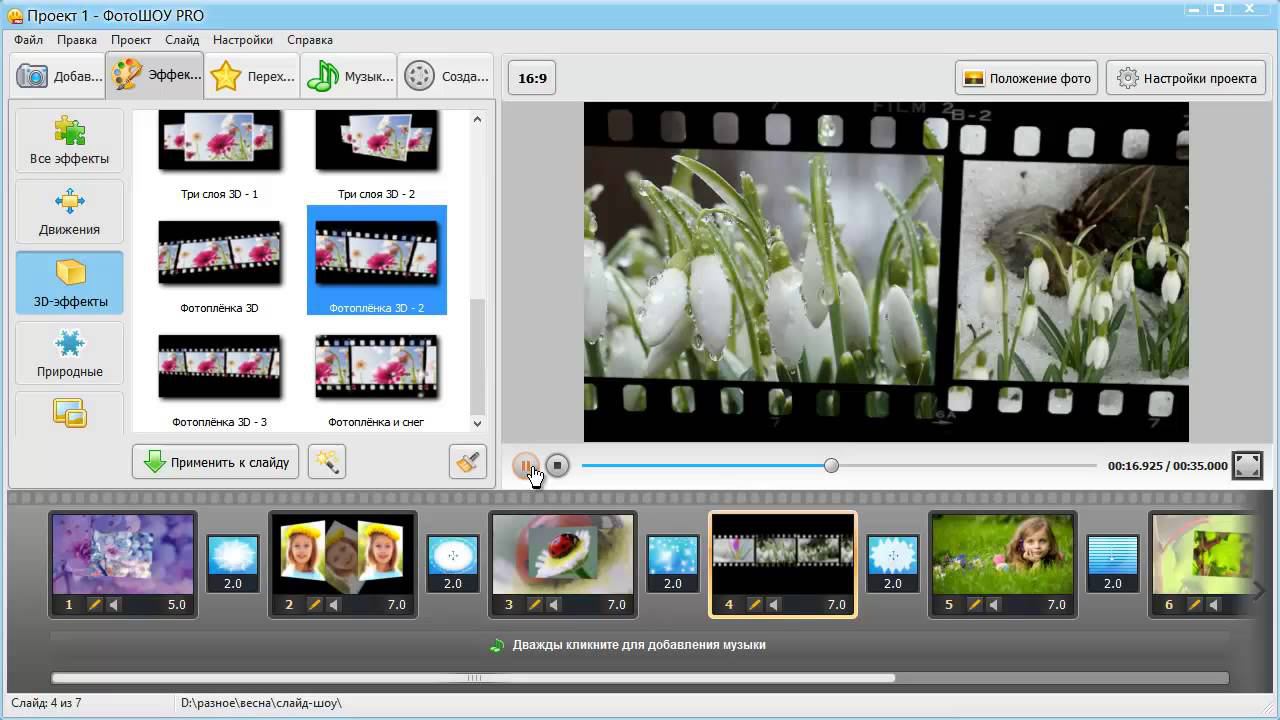The image size is (1280, 720).
Task: Click the magic wand random effect icon
Action: click(x=327, y=462)
